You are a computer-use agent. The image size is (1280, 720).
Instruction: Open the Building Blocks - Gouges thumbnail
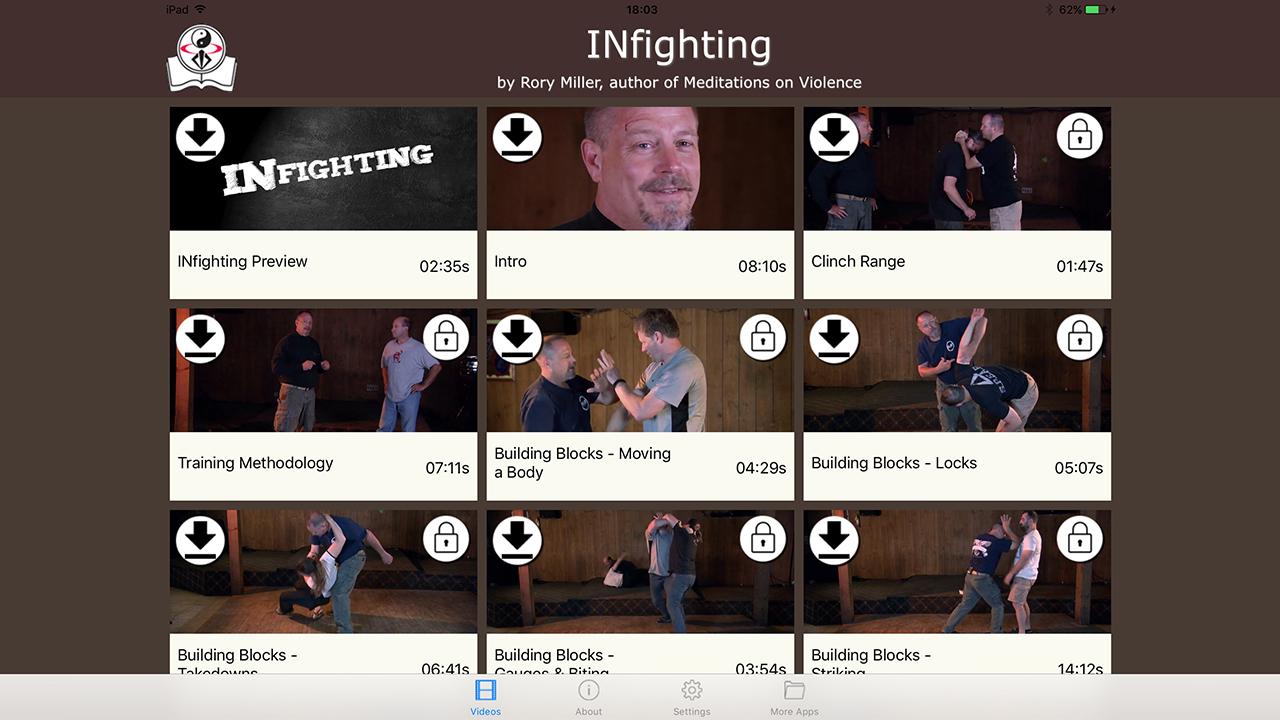(x=640, y=572)
